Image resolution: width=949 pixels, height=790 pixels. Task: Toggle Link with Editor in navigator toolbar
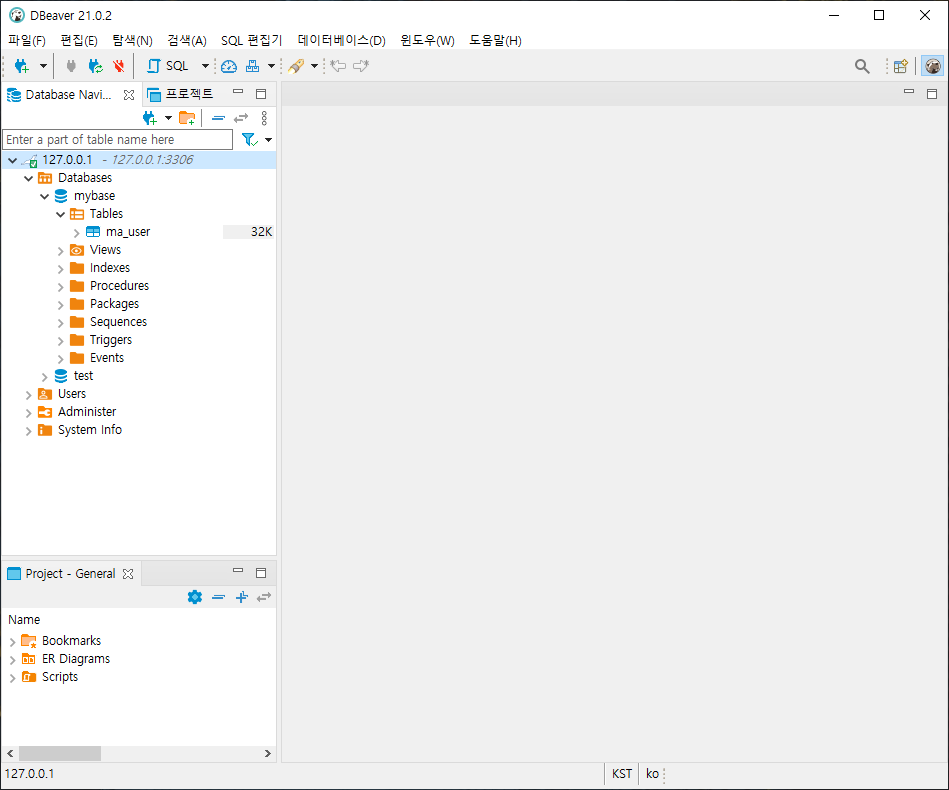[x=241, y=118]
